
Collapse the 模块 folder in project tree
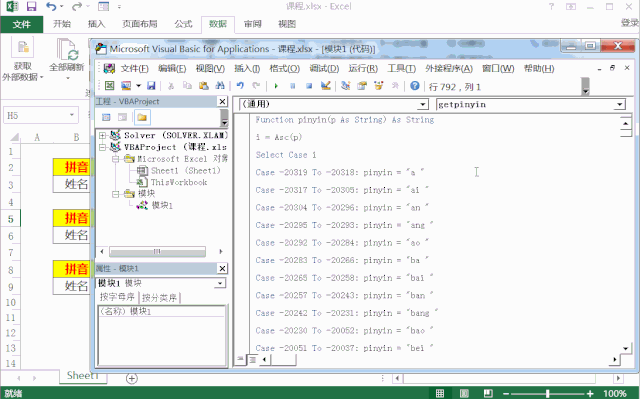pos(116,194)
